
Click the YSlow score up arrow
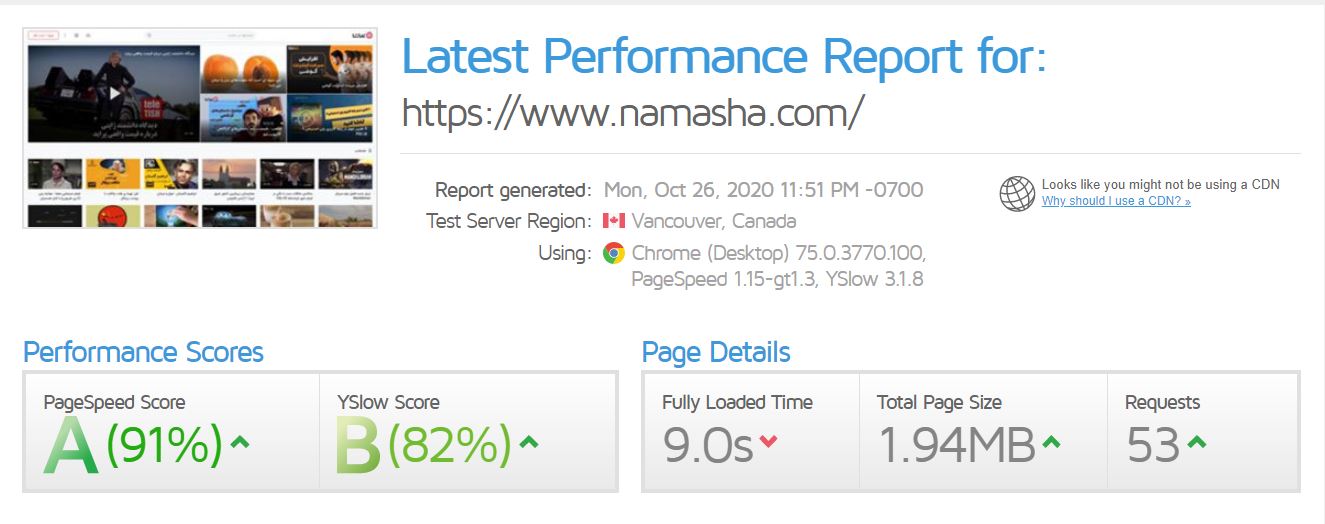[529, 442]
